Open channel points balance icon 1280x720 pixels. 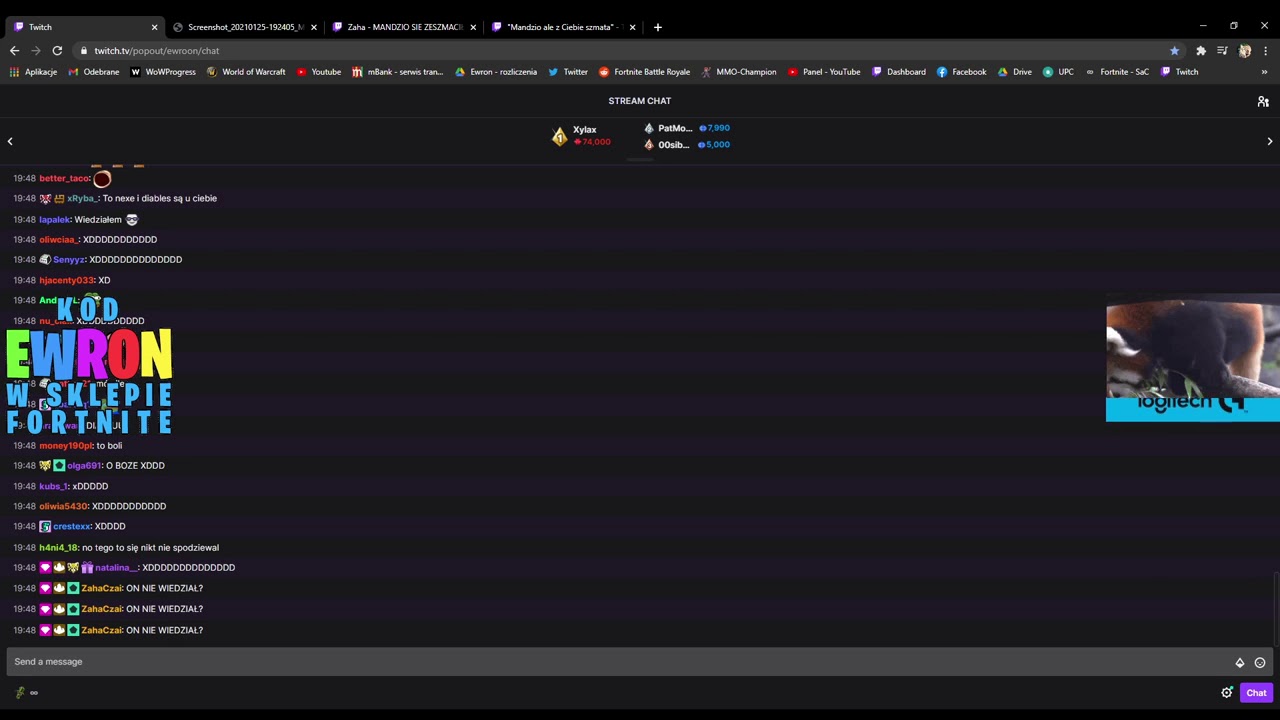tap(20, 692)
